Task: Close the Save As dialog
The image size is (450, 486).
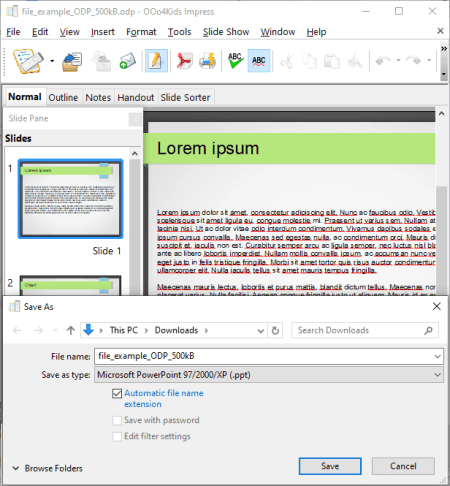Action: [x=437, y=306]
